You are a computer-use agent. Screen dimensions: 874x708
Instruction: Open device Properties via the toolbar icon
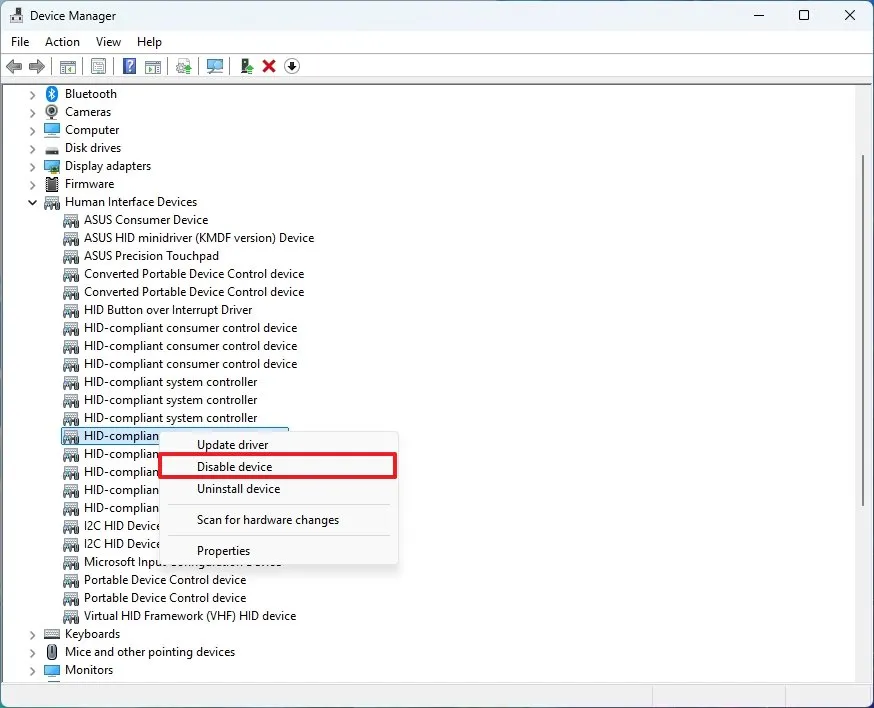tap(97, 66)
